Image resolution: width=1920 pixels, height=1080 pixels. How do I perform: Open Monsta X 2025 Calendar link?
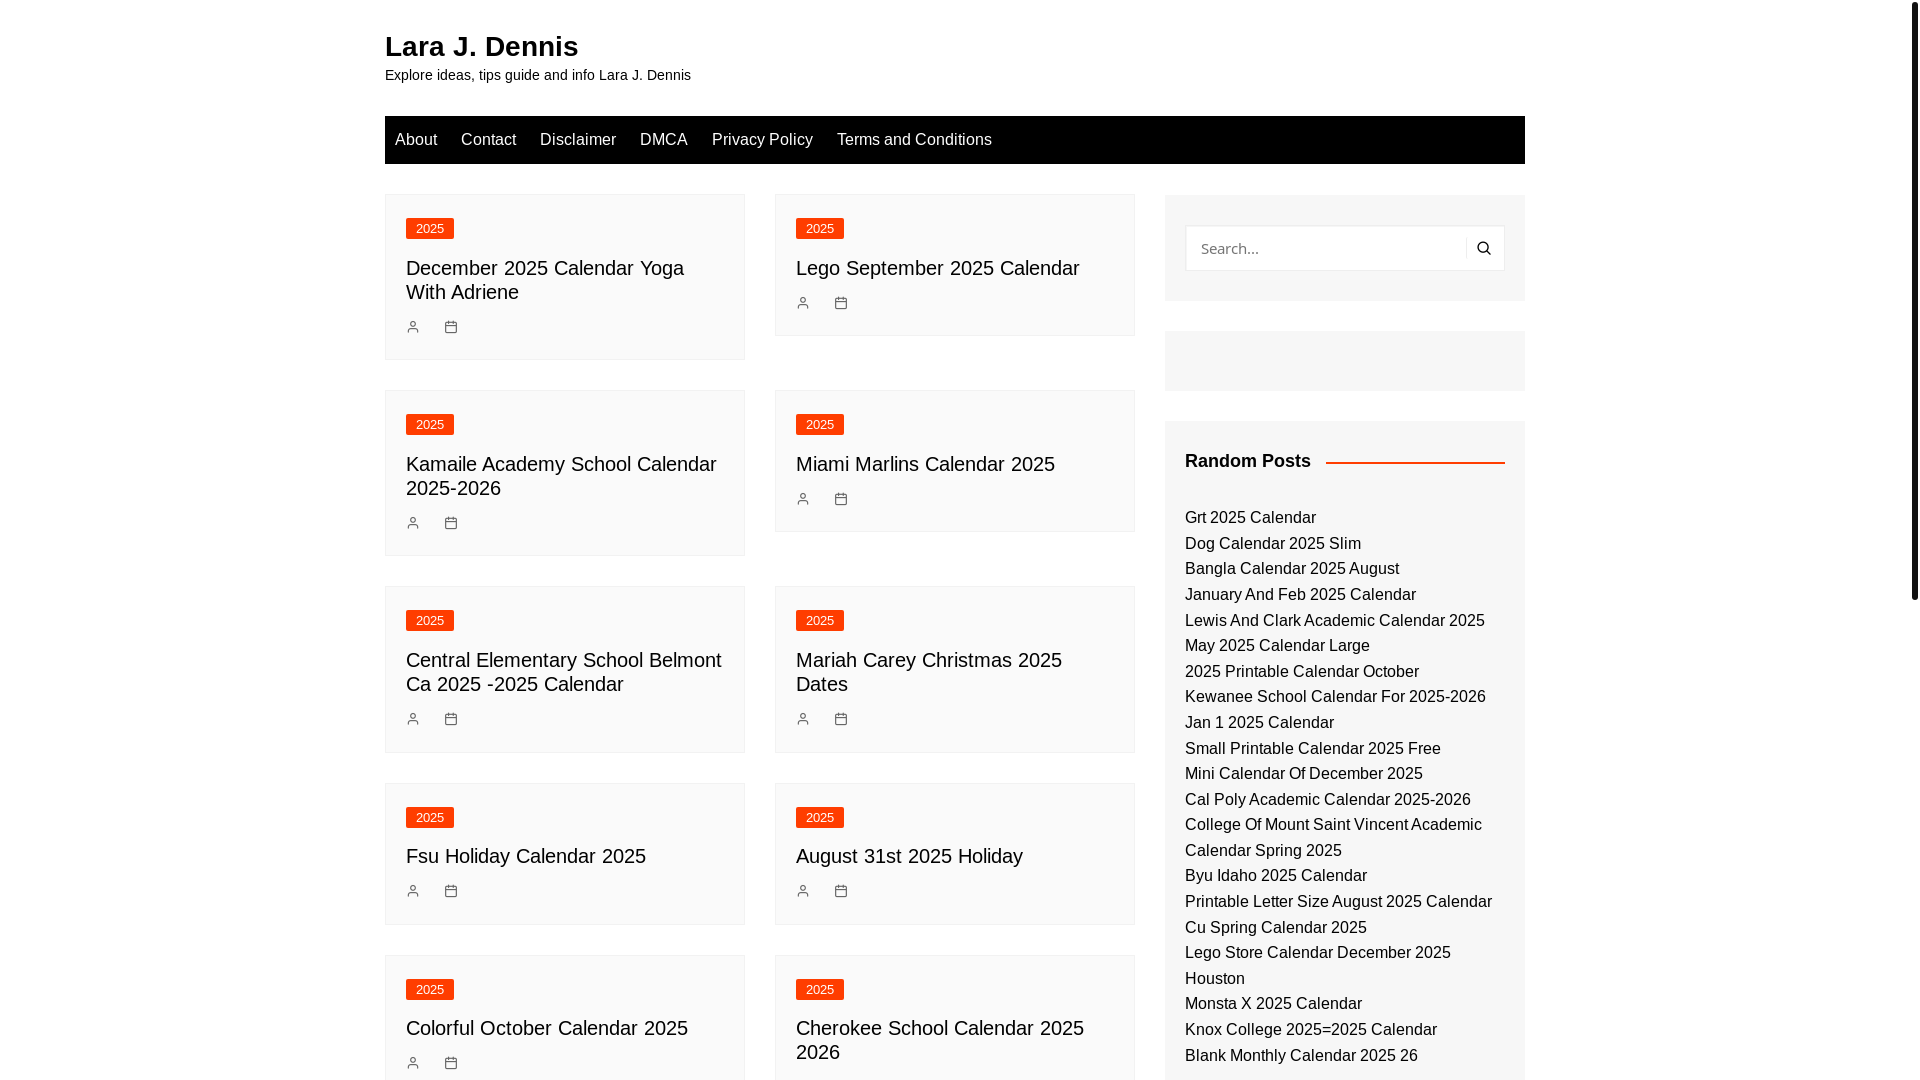tap(1273, 1004)
